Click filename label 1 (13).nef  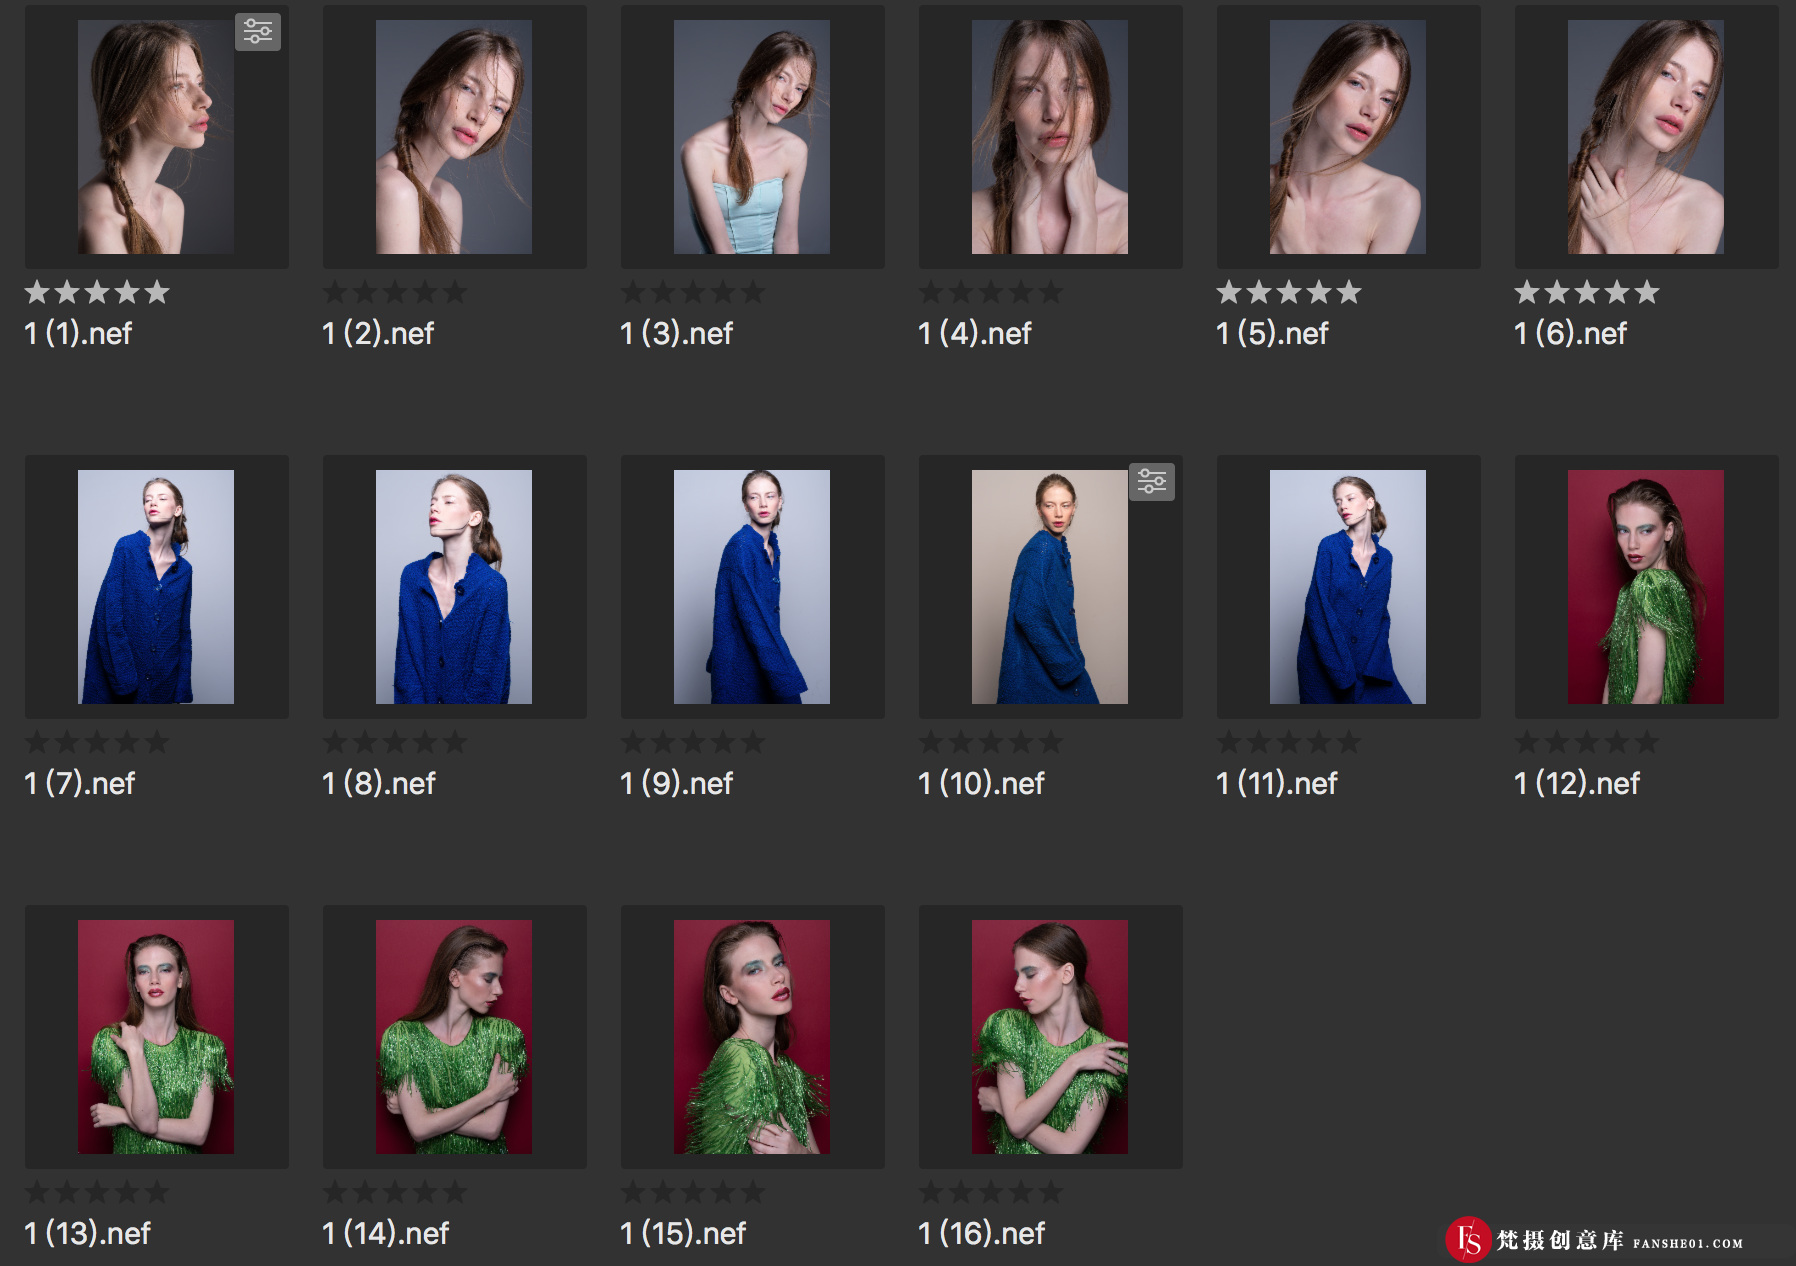click(87, 1233)
